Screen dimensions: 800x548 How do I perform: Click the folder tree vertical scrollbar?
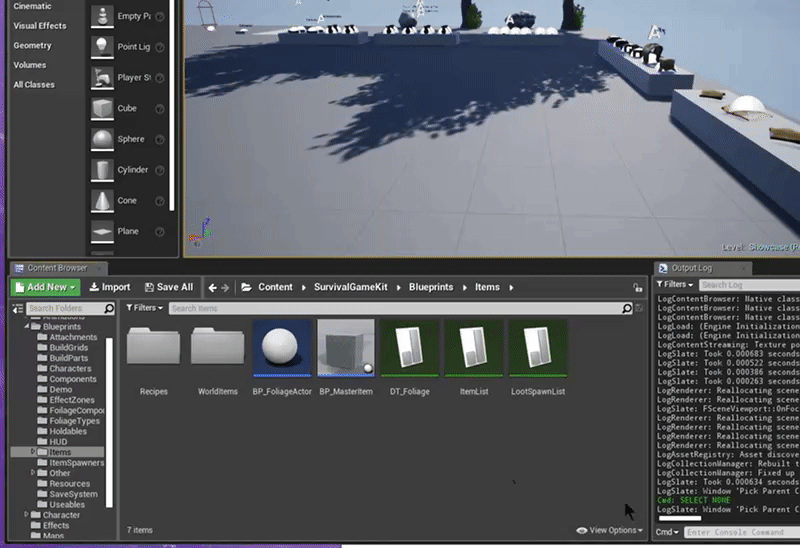click(x=109, y=422)
